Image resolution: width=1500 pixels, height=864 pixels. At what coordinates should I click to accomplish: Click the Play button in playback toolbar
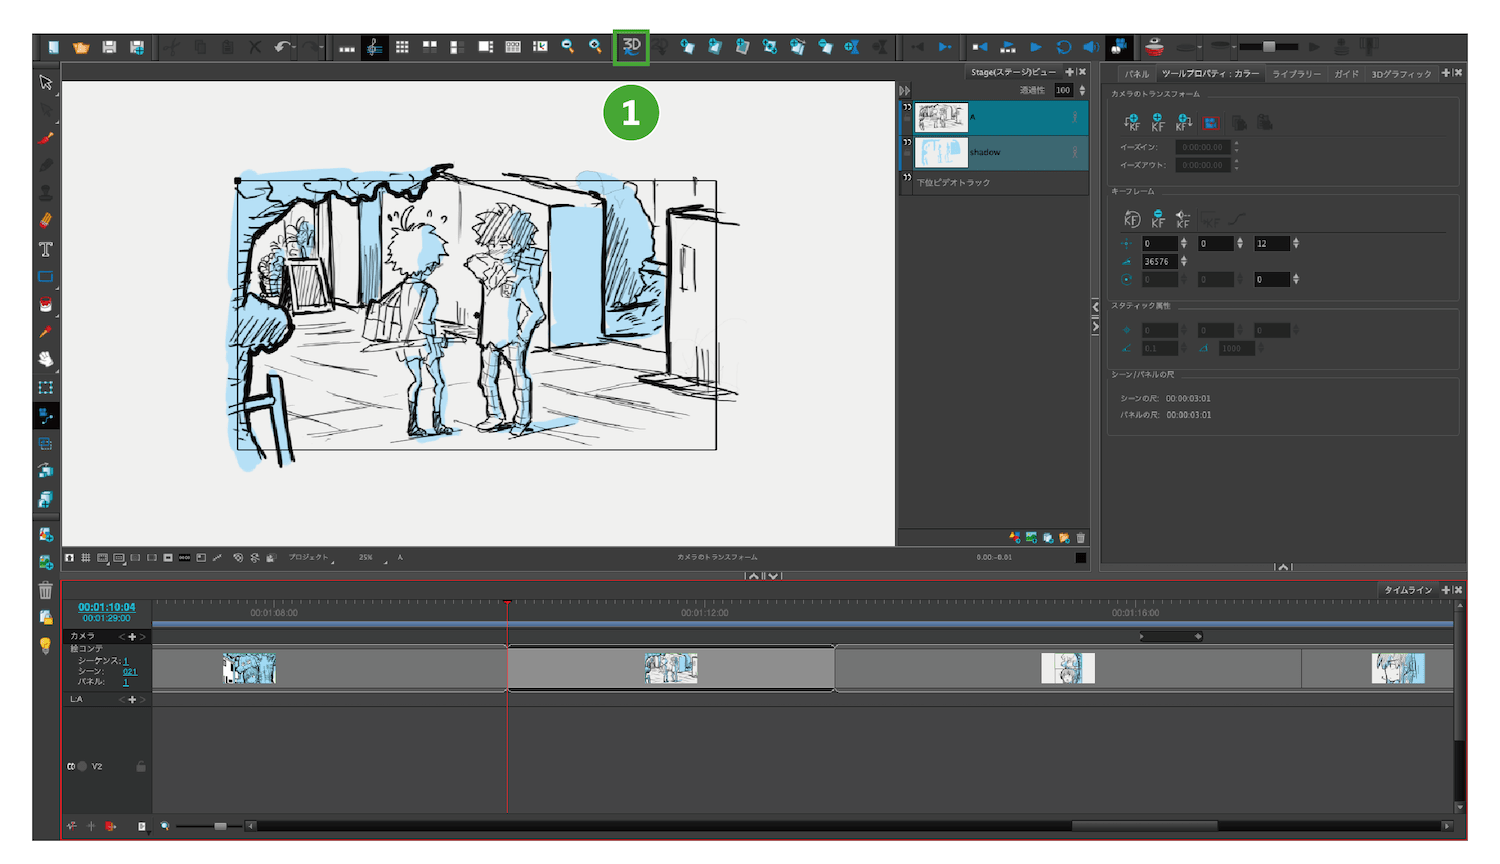tap(1036, 46)
